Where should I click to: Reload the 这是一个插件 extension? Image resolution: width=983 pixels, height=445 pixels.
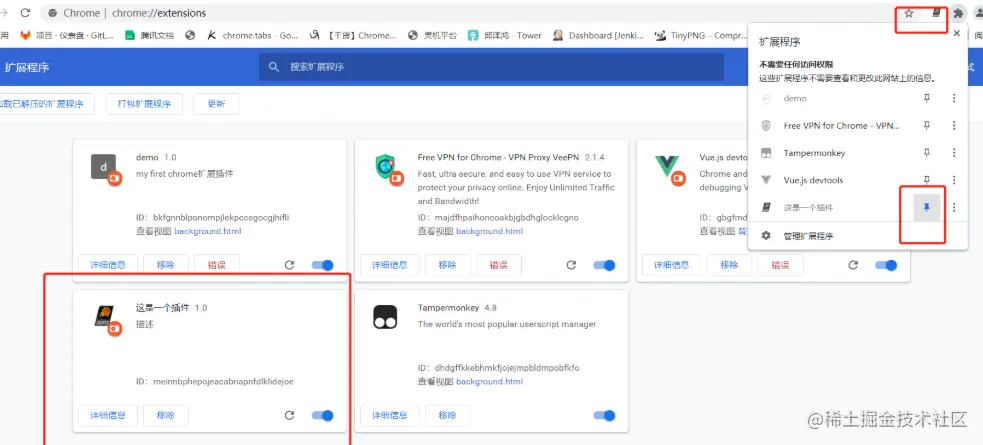pos(289,416)
